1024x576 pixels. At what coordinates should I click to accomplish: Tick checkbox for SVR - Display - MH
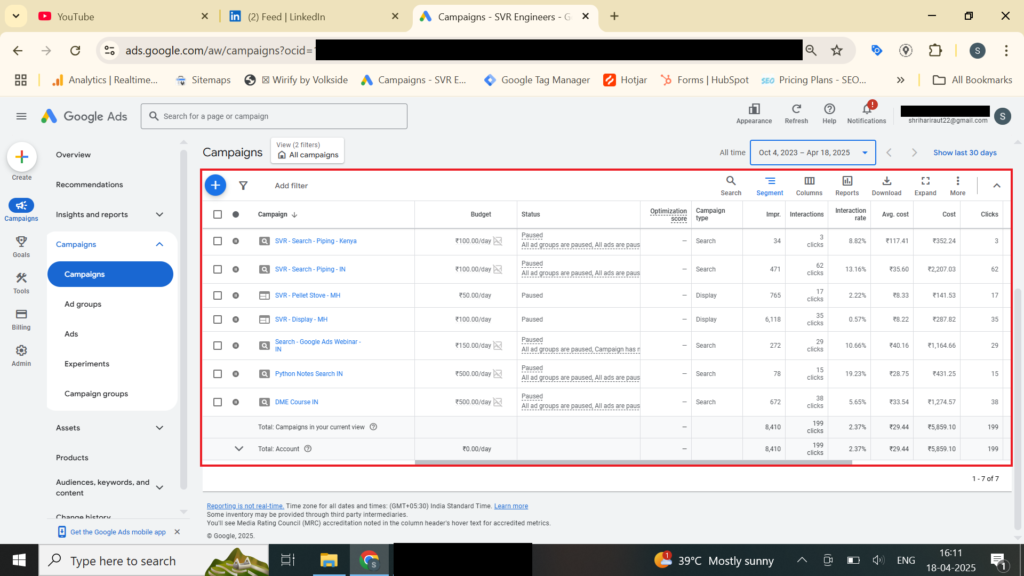pos(218,319)
